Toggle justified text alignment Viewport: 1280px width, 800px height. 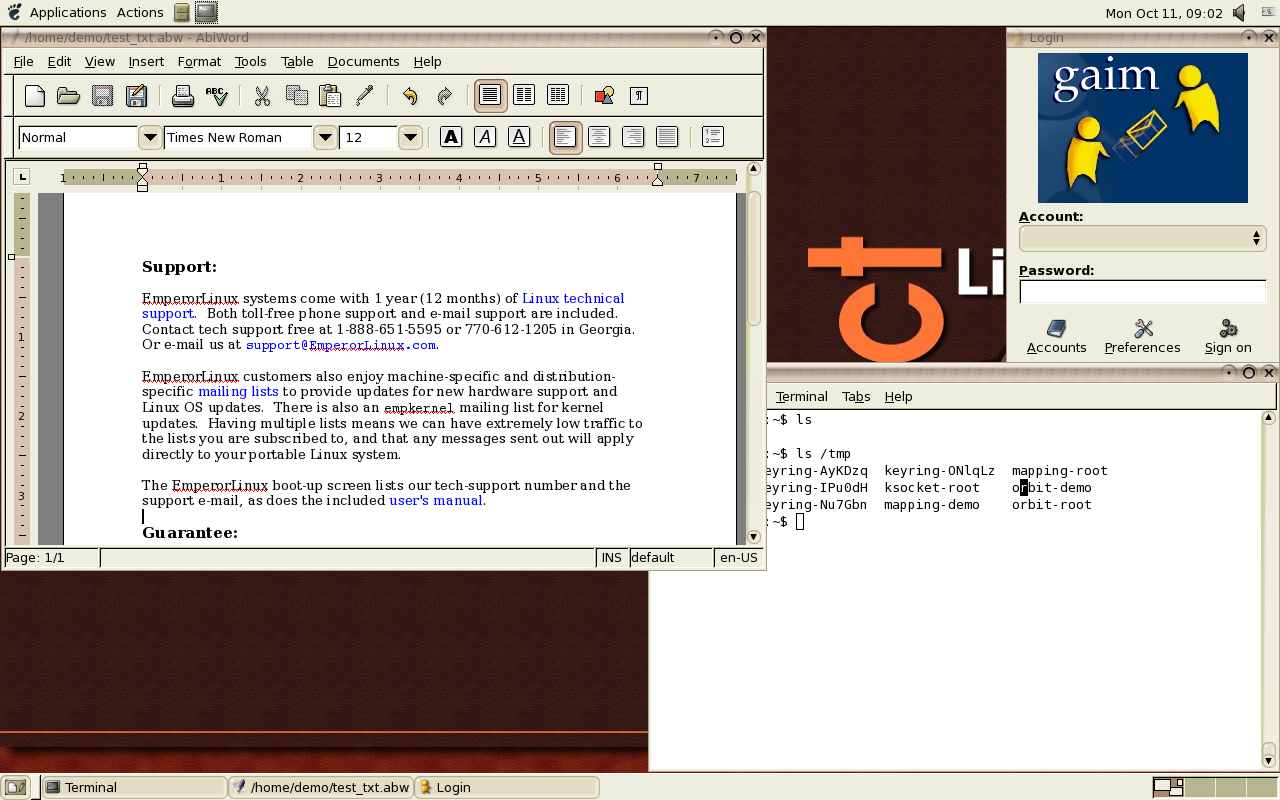tap(667, 137)
